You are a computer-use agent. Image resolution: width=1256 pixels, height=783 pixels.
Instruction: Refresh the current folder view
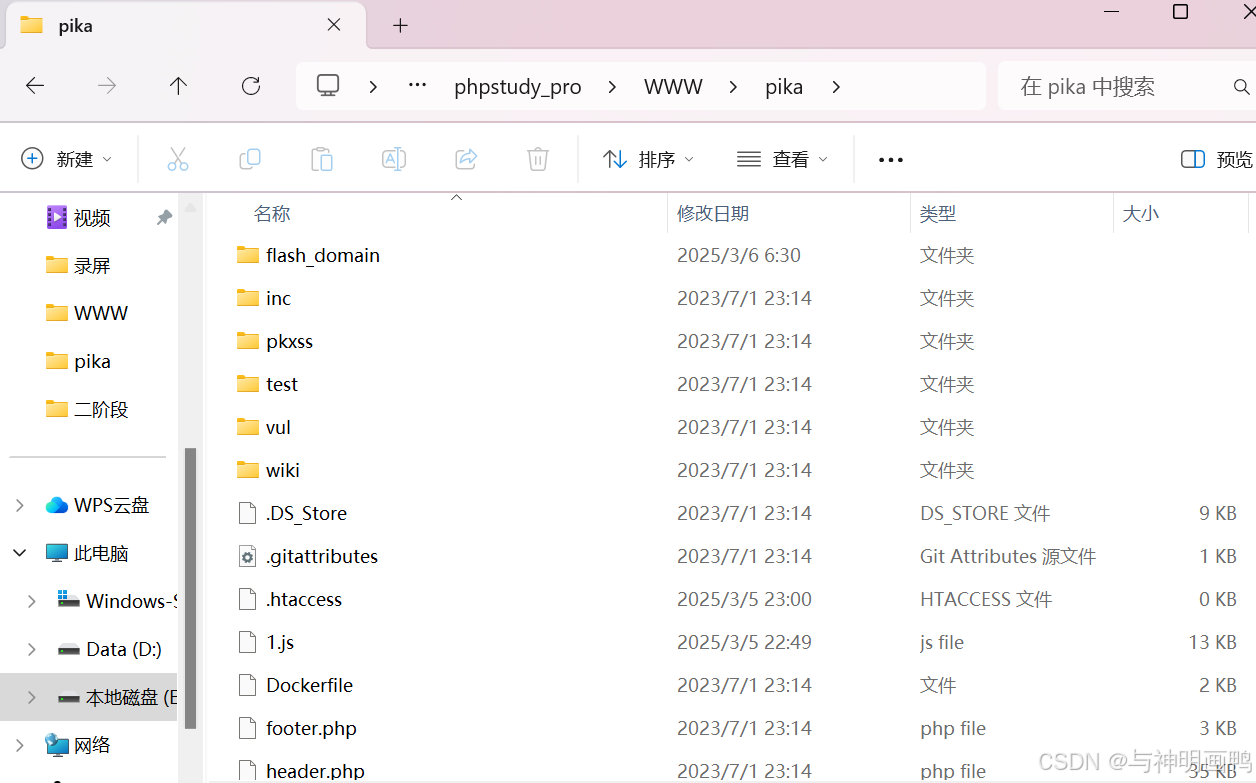click(251, 86)
